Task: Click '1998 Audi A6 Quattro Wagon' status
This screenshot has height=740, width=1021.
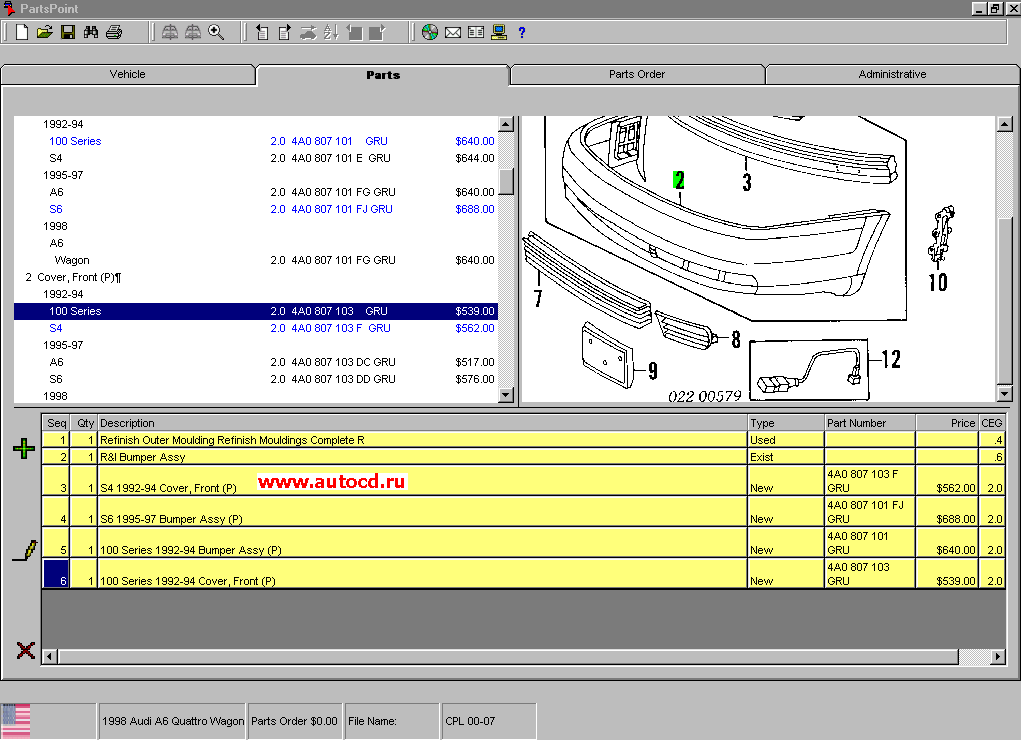Action: 173,721
